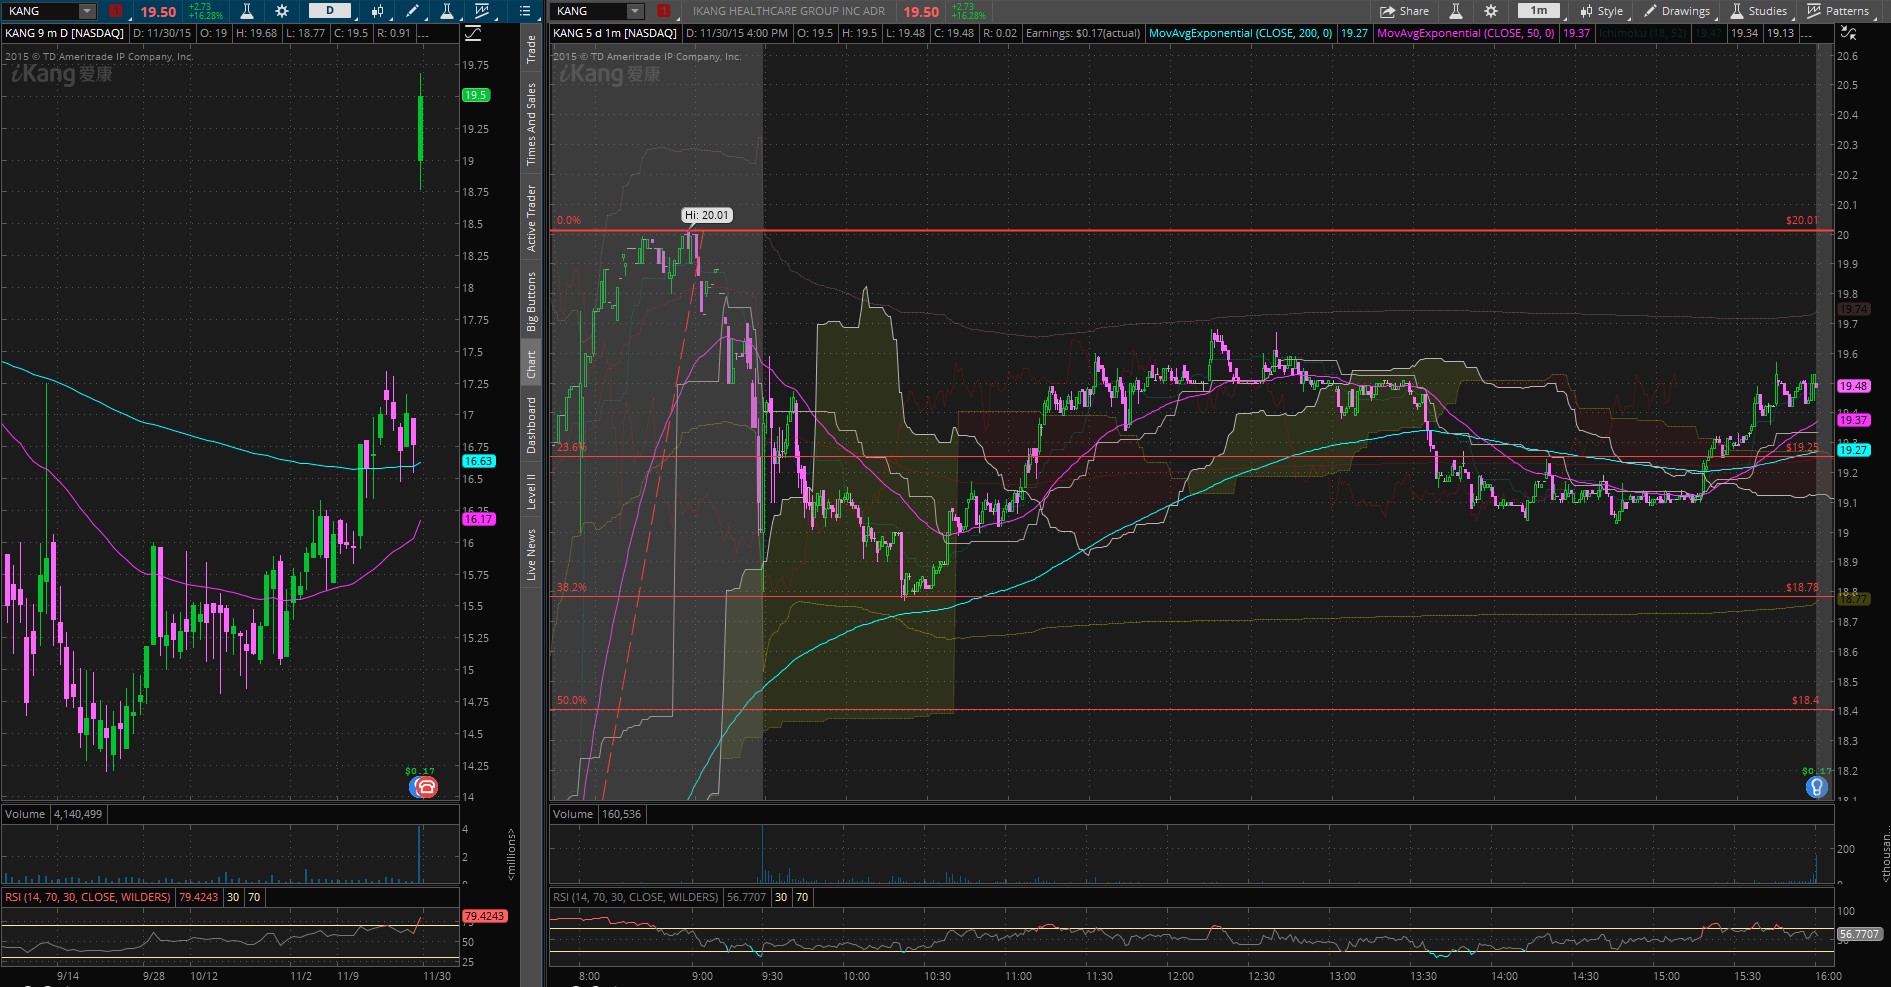The height and width of the screenshot is (987, 1891).
Task: Click the KANG symbol field on right chart
Action: 589,11
